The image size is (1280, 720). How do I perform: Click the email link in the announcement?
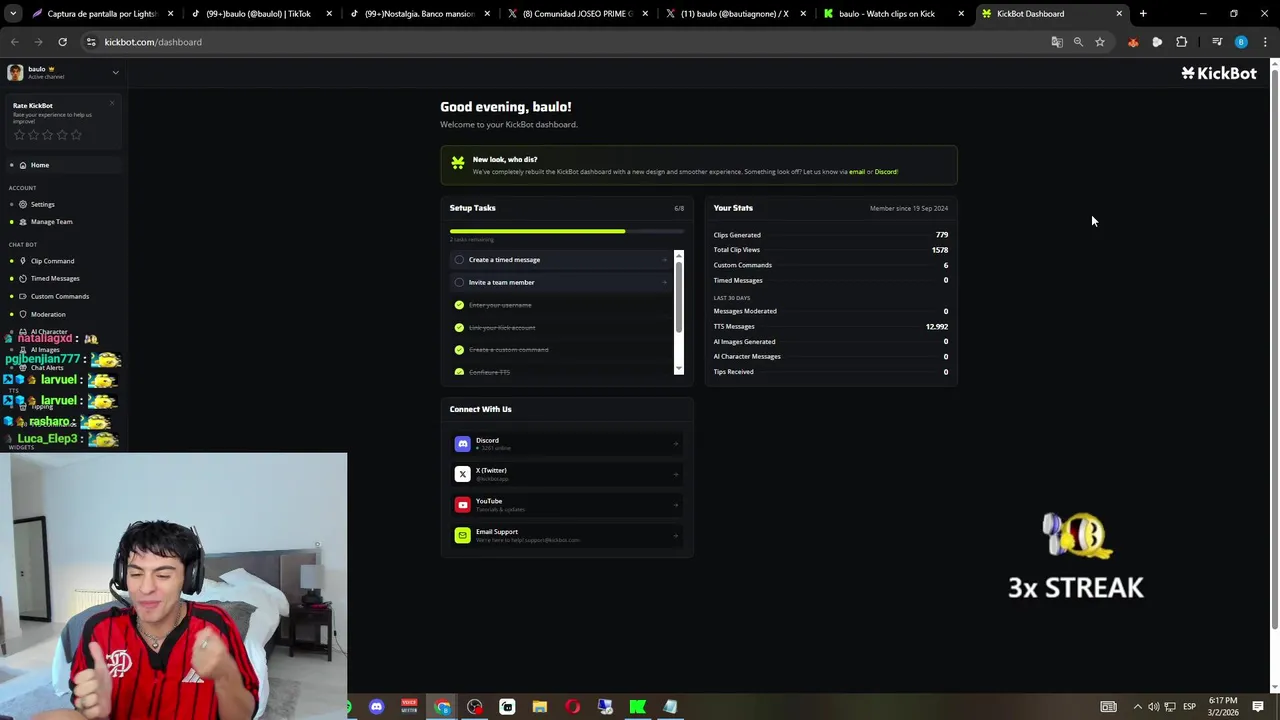pos(857,172)
